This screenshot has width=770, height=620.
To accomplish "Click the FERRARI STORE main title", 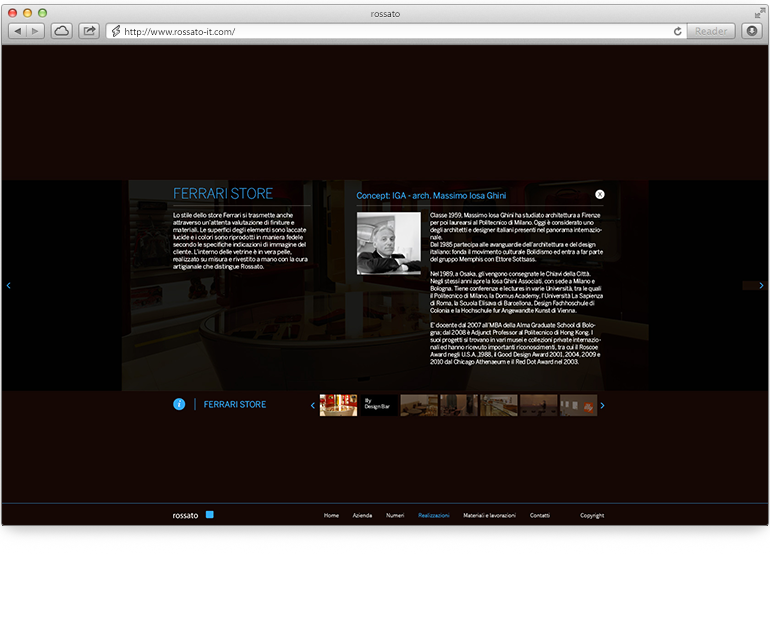I will [223, 193].
